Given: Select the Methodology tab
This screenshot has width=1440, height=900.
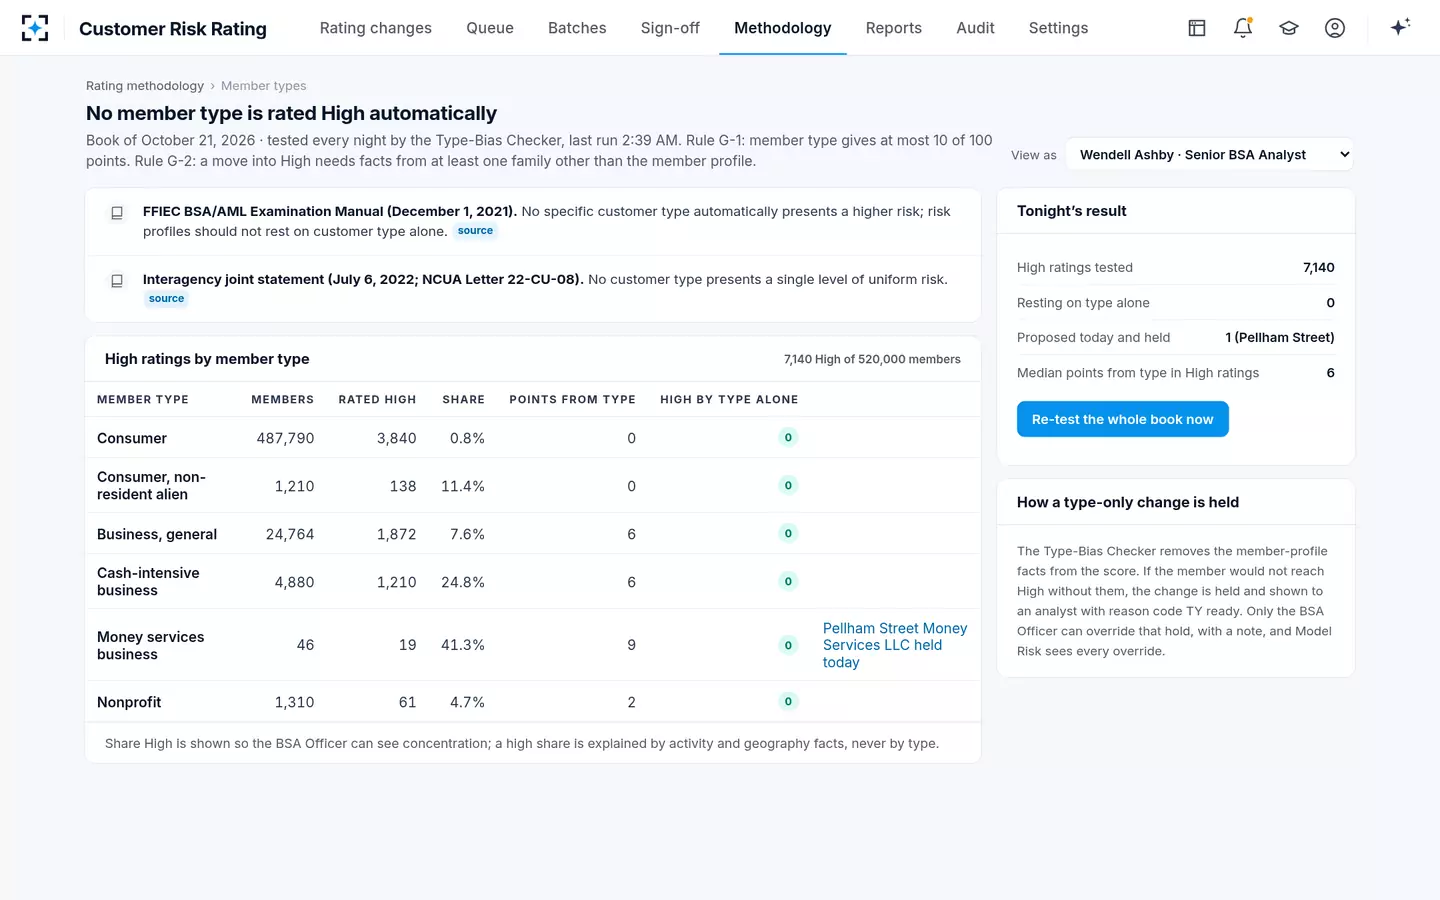Looking at the screenshot, I should pyautogui.click(x=783, y=28).
